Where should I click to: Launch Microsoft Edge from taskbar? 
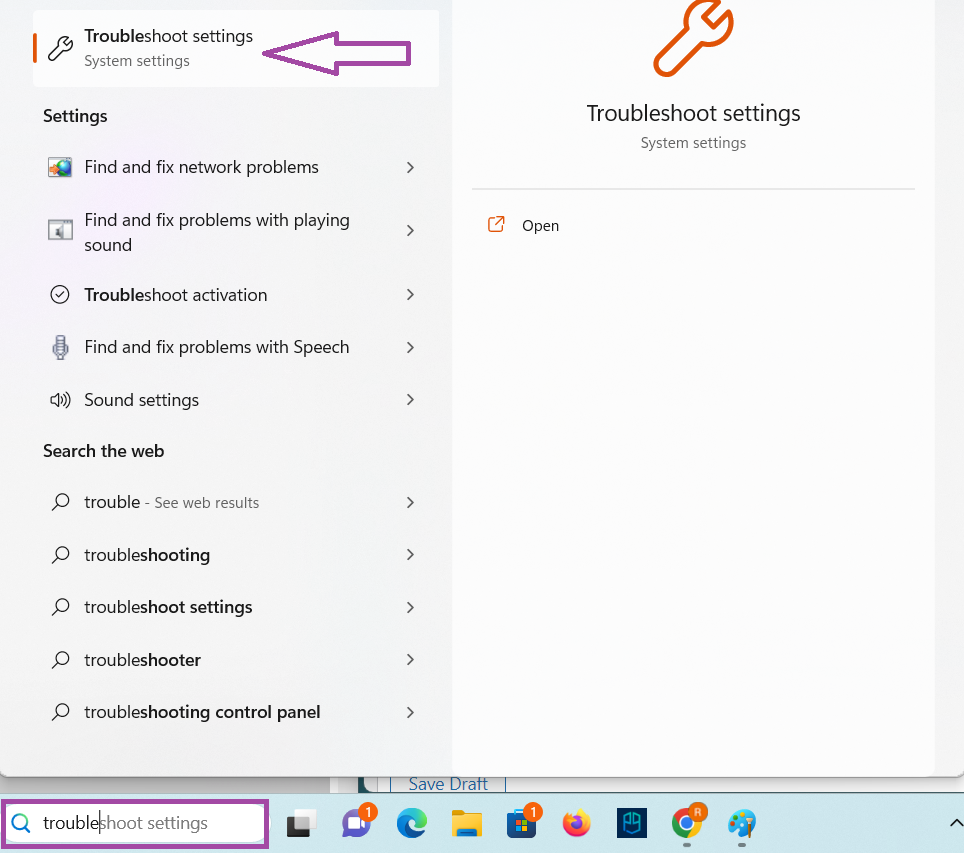click(411, 823)
